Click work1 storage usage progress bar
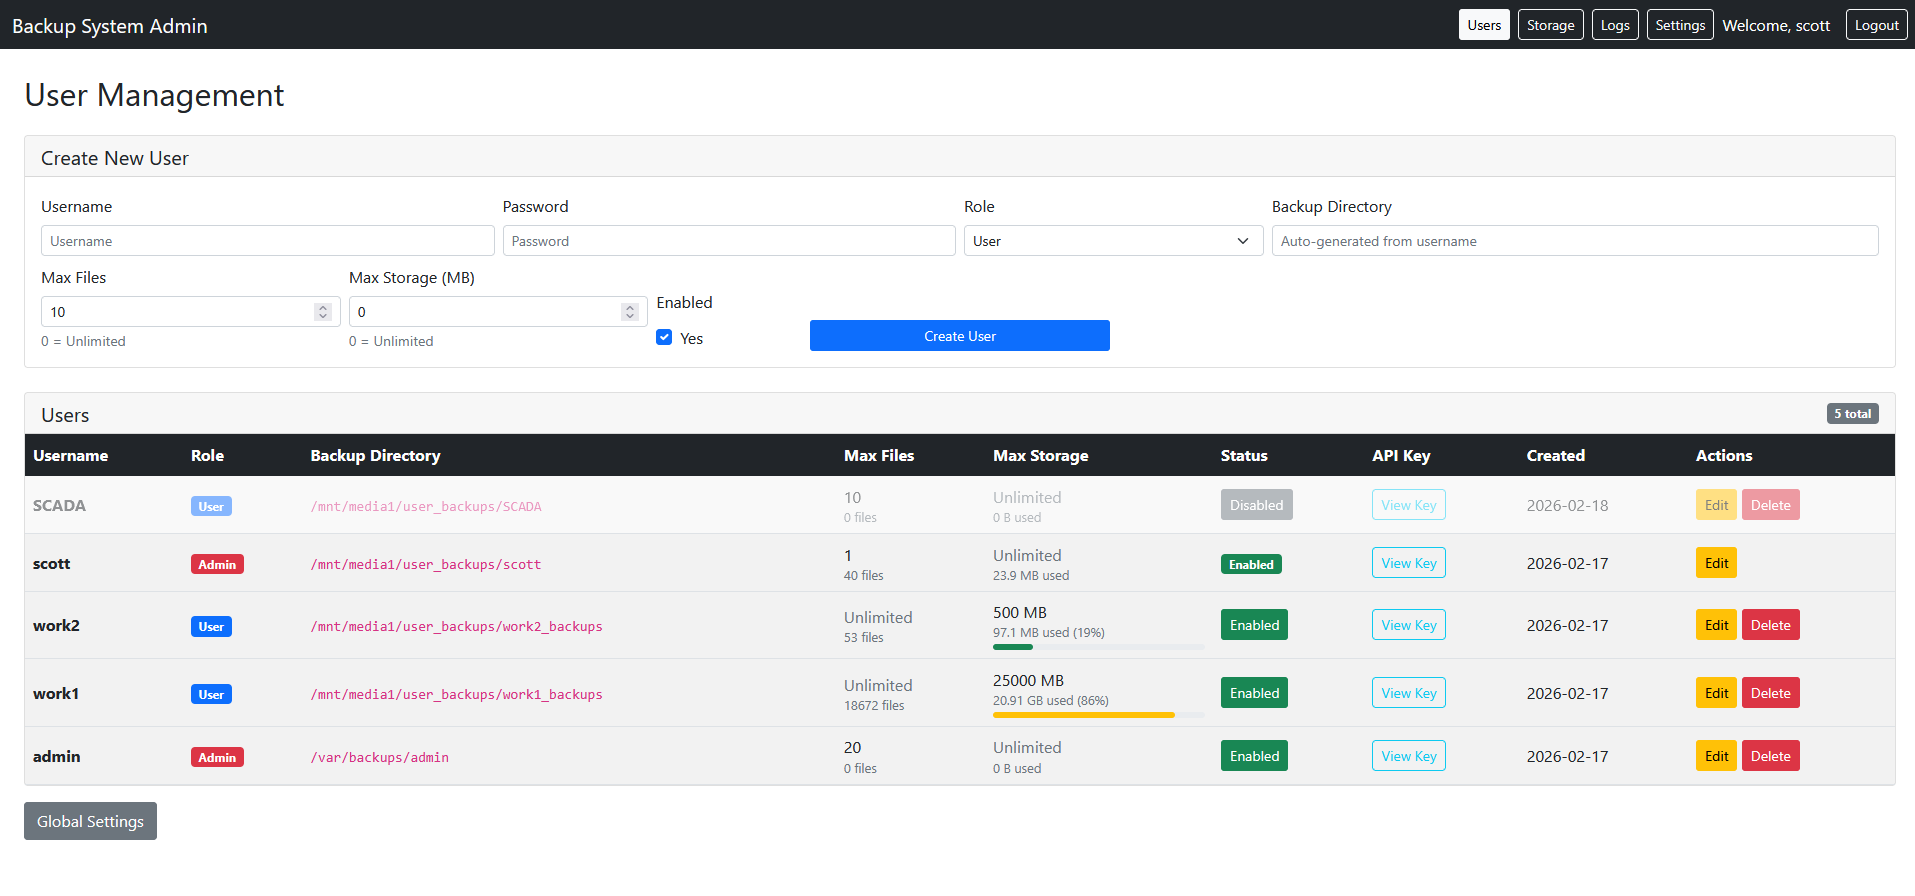The image size is (1915, 896). [x=1098, y=715]
